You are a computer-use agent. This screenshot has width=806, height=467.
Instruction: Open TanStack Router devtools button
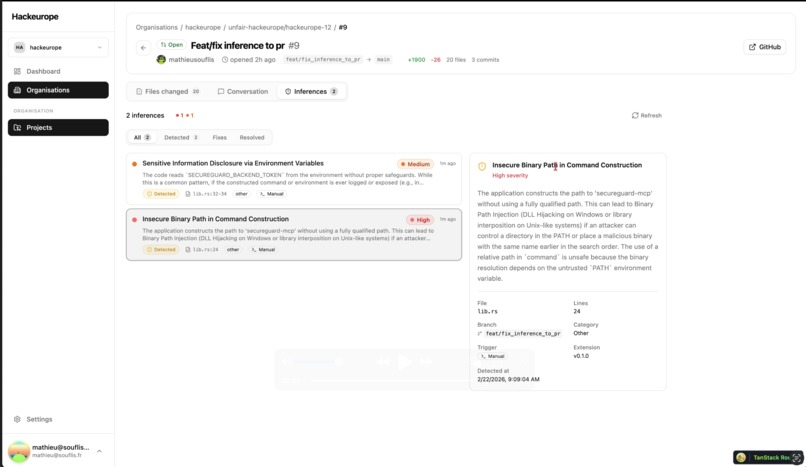[768, 457]
